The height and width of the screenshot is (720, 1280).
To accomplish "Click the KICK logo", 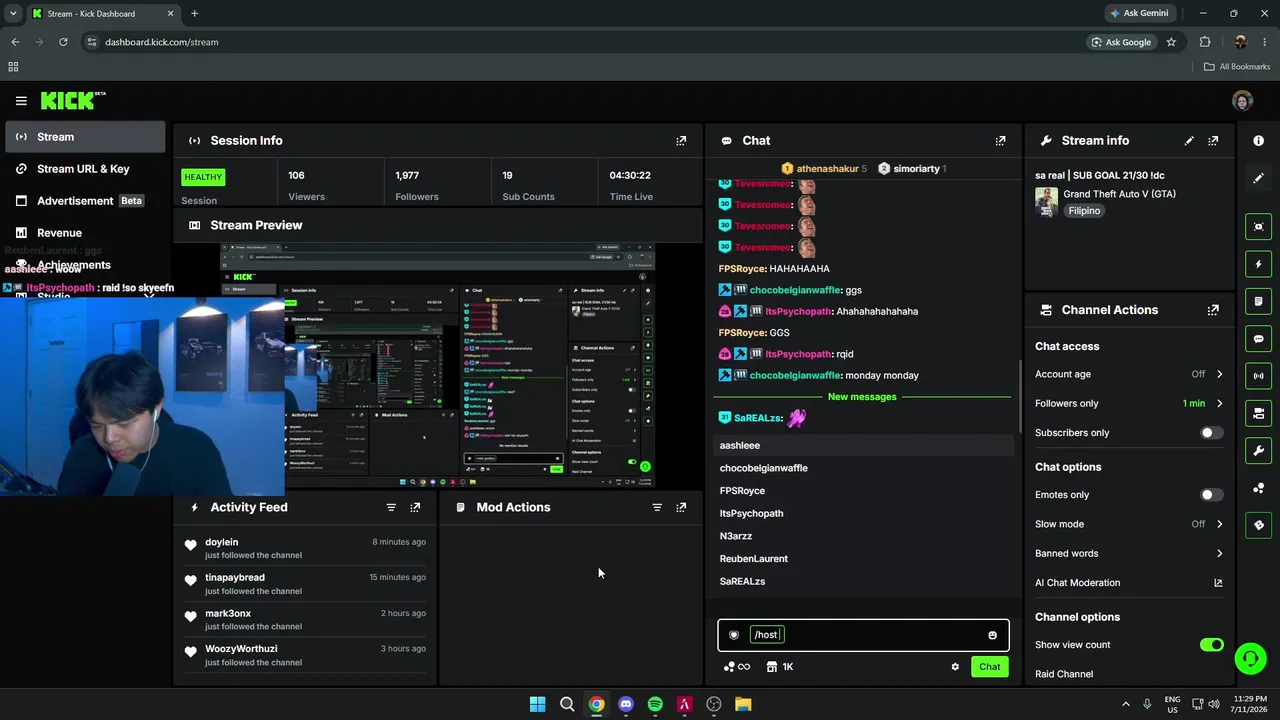I will 72,100.
